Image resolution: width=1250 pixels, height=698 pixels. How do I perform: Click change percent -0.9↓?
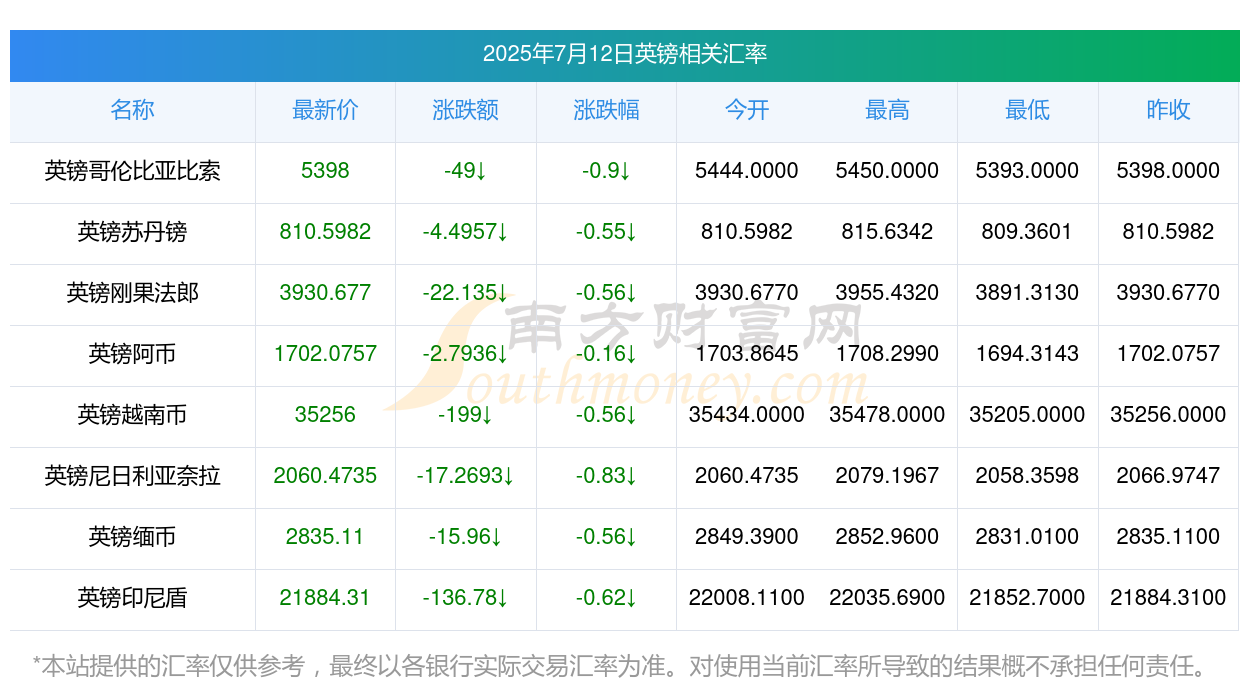(x=606, y=171)
